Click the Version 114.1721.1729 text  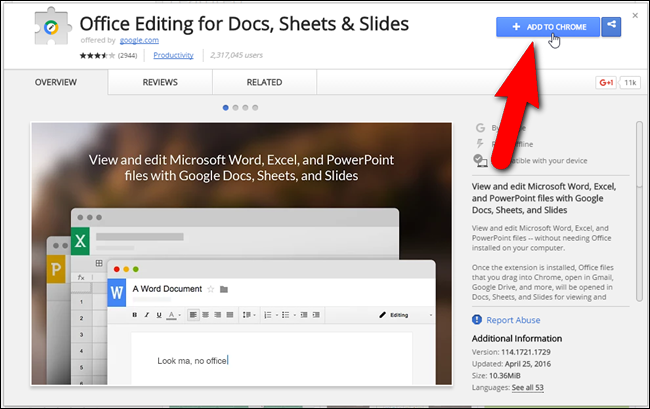(x=511, y=352)
